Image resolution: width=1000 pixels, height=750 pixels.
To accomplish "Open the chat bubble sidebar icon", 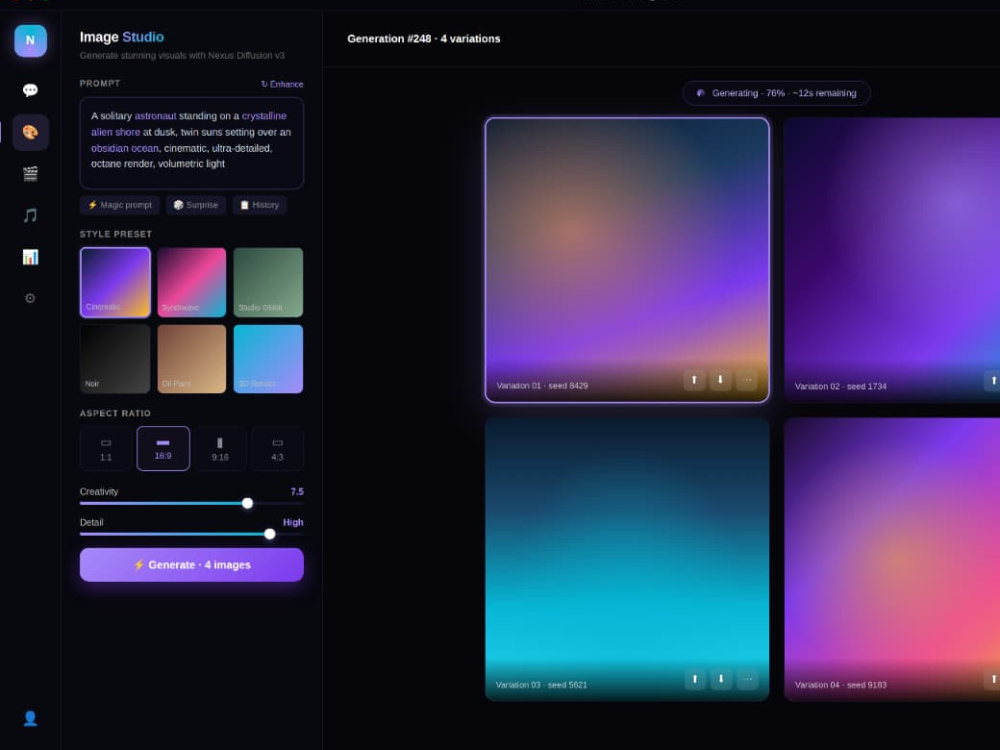I will click(x=30, y=91).
